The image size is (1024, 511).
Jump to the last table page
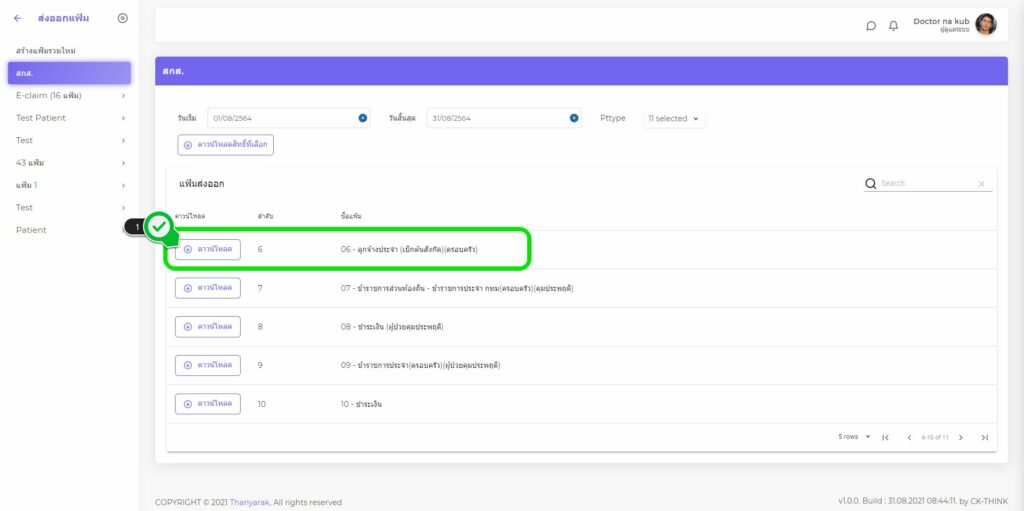984,437
